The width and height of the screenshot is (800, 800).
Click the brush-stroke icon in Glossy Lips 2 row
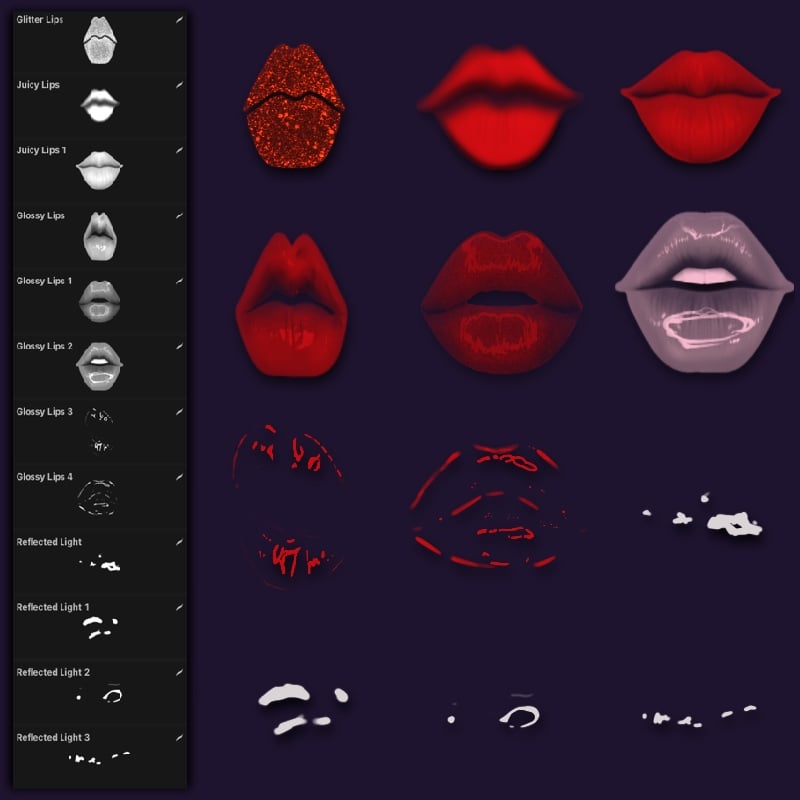click(180, 346)
